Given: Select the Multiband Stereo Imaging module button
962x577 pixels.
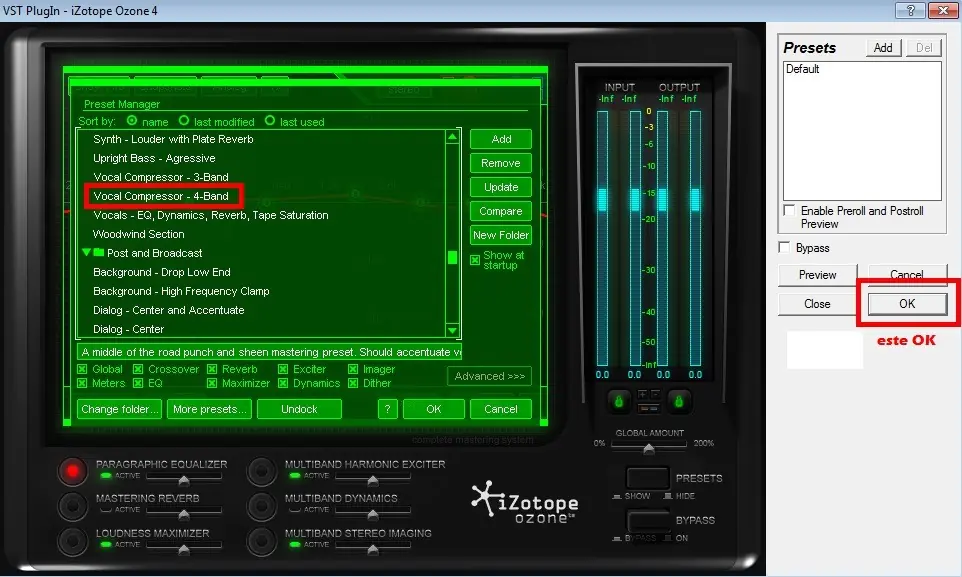Looking at the screenshot, I should 261,541.
